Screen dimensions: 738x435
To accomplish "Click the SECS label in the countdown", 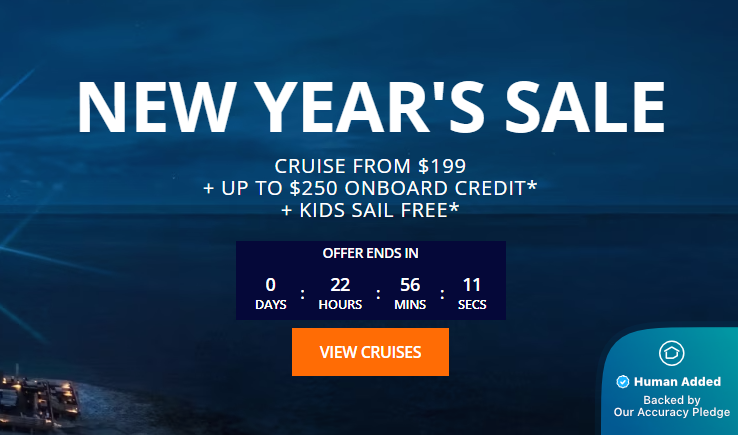I will (x=472, y=304).
